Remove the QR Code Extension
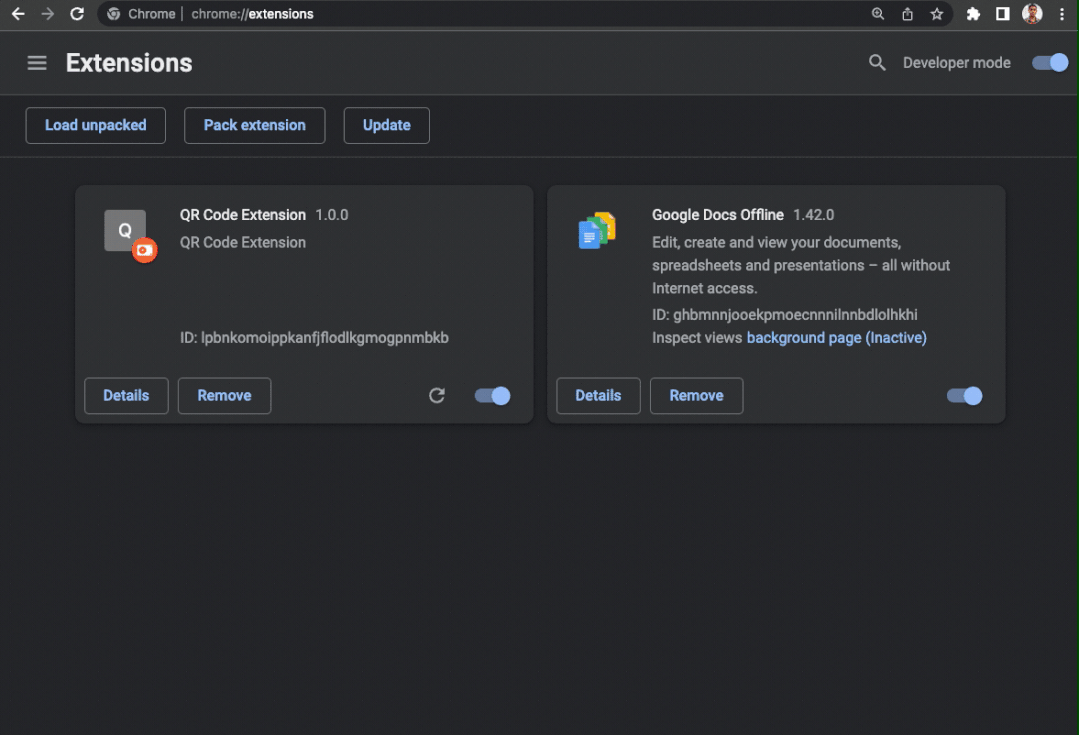1079x735 pixels. coord(224,396)
